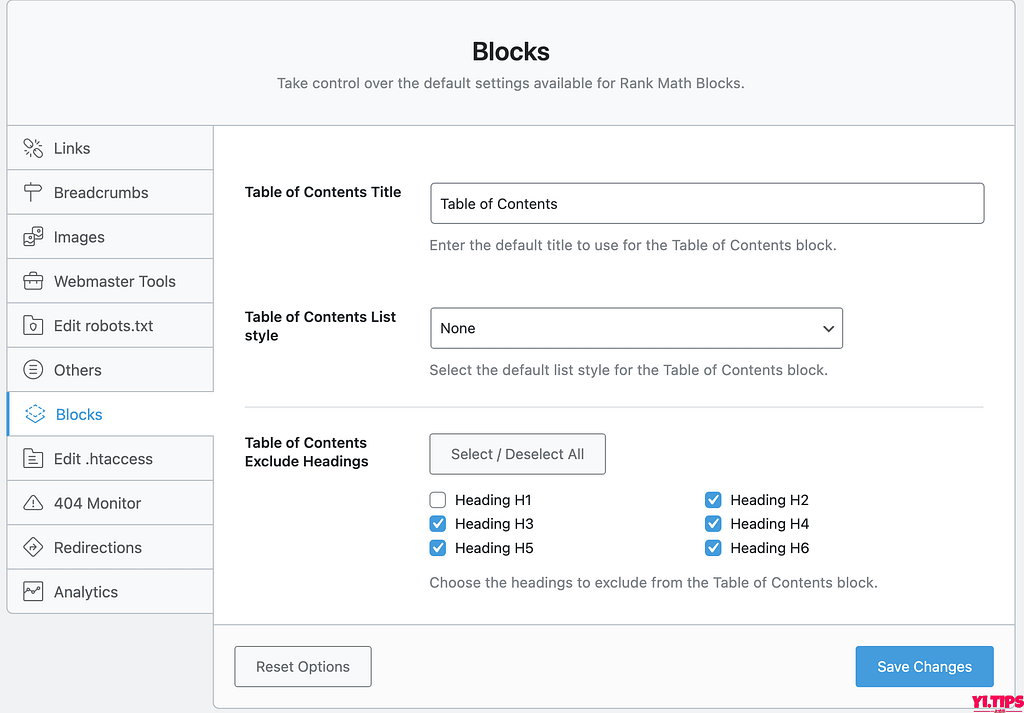Click the Table of Contents Exclude Headings label
Screen dimensions: 1024x713
pos(306,452)
